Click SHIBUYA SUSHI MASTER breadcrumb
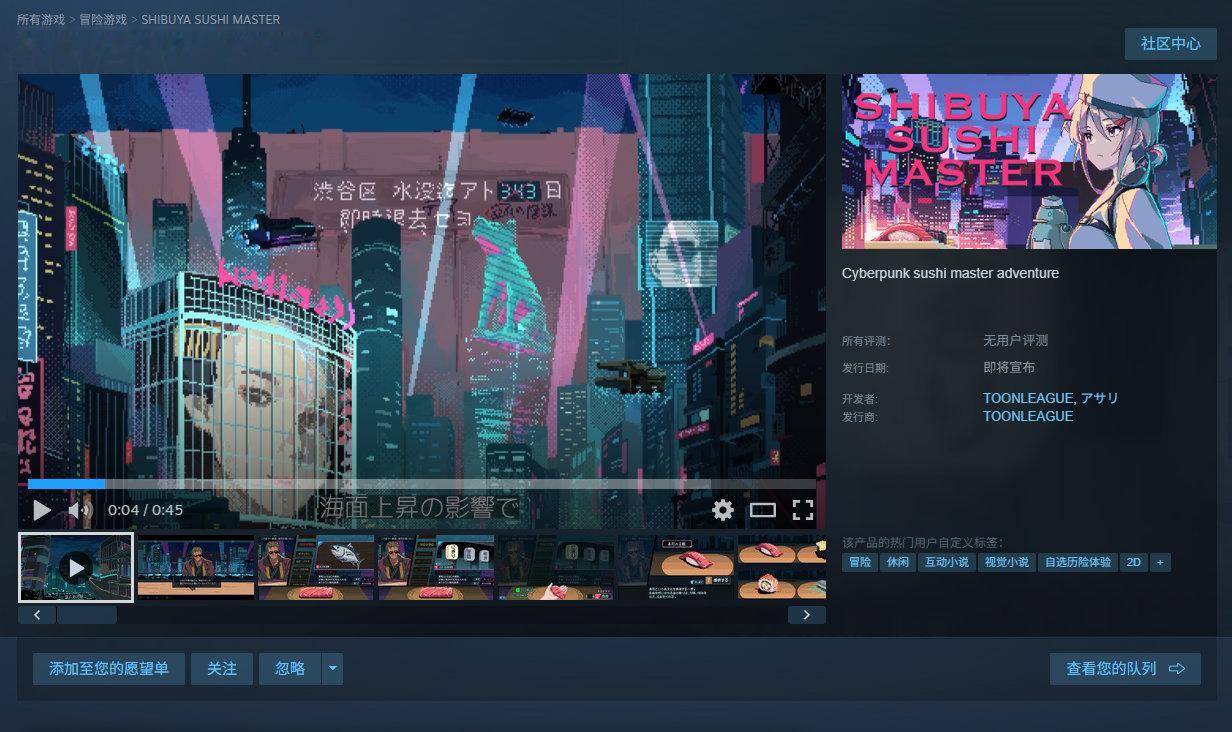Screen dimensions: 1232x732 pyautogui.click(x=211, y=20)
